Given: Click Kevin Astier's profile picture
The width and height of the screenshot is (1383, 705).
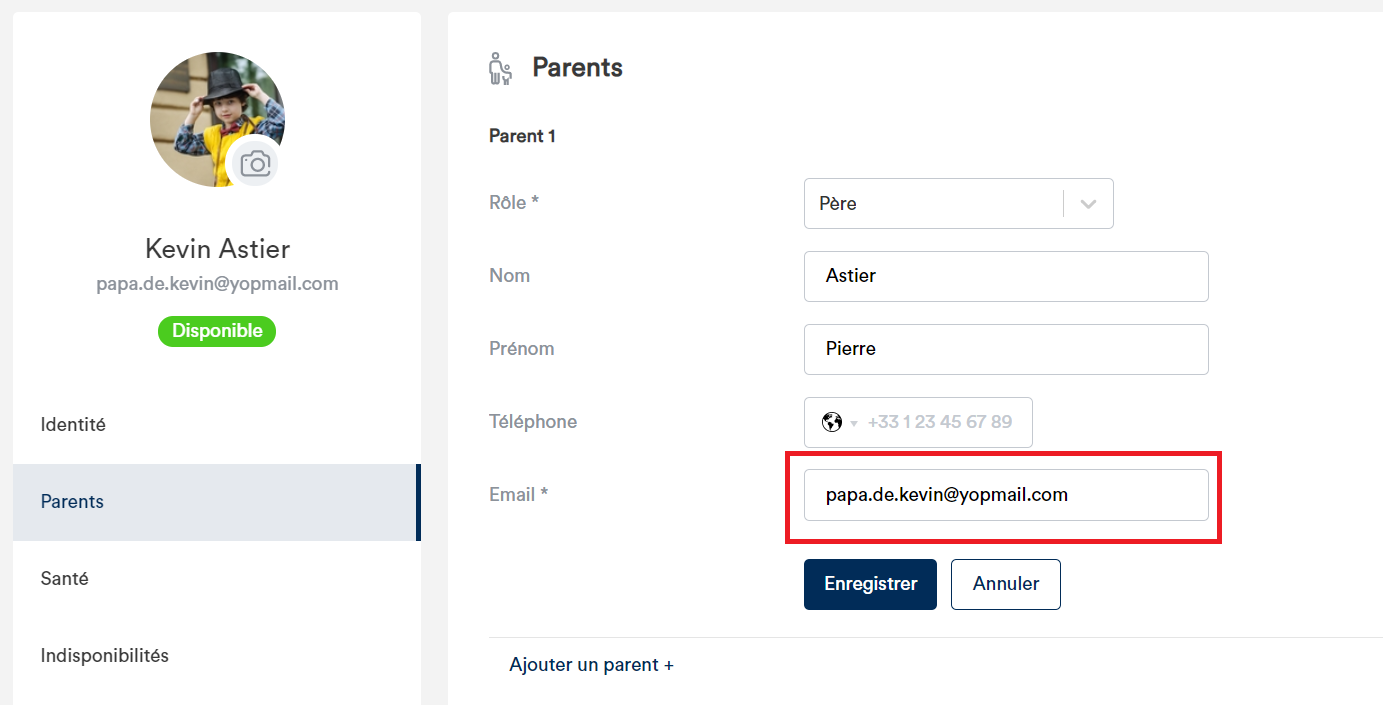Looking at the screenshot, I should 217,119.
